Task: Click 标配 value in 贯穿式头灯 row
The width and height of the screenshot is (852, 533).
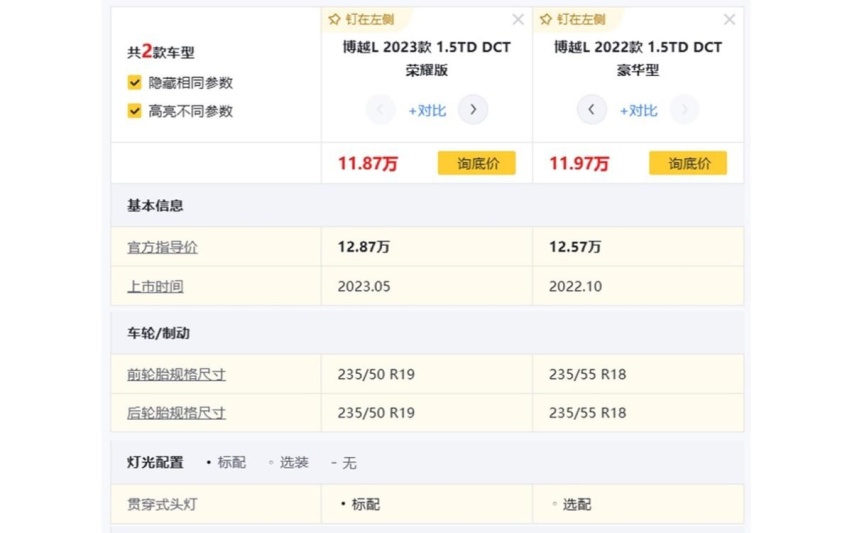Action: coord(360,504)
